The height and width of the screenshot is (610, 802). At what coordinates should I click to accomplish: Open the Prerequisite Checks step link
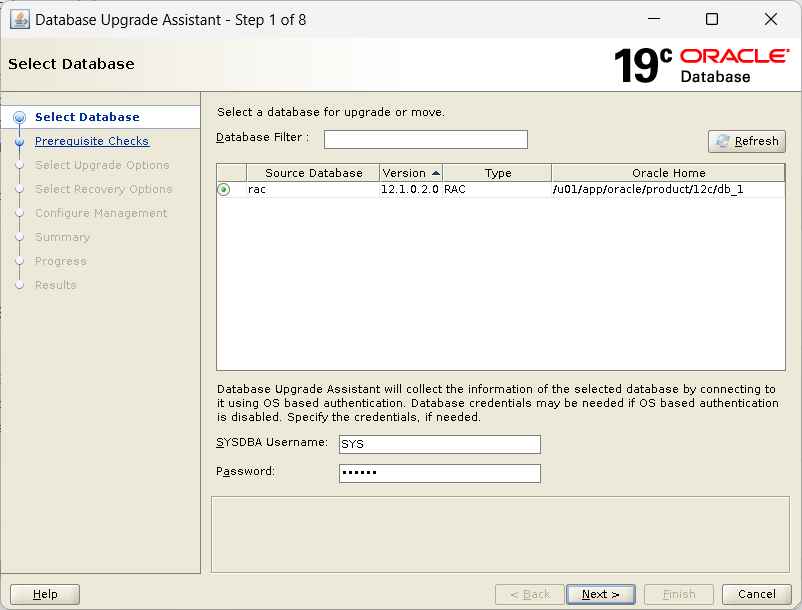[92, 141]
